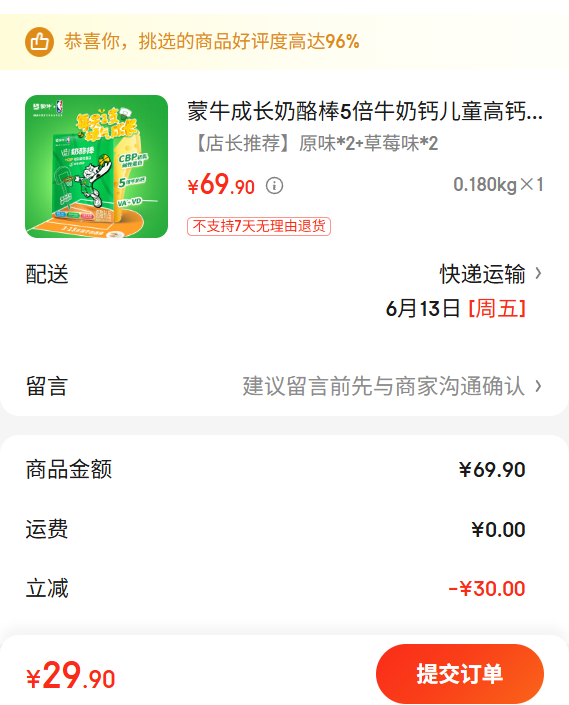569x705 pixels.
Task: Open price info icon next to ¥69.90
Action: pos(274,185)
